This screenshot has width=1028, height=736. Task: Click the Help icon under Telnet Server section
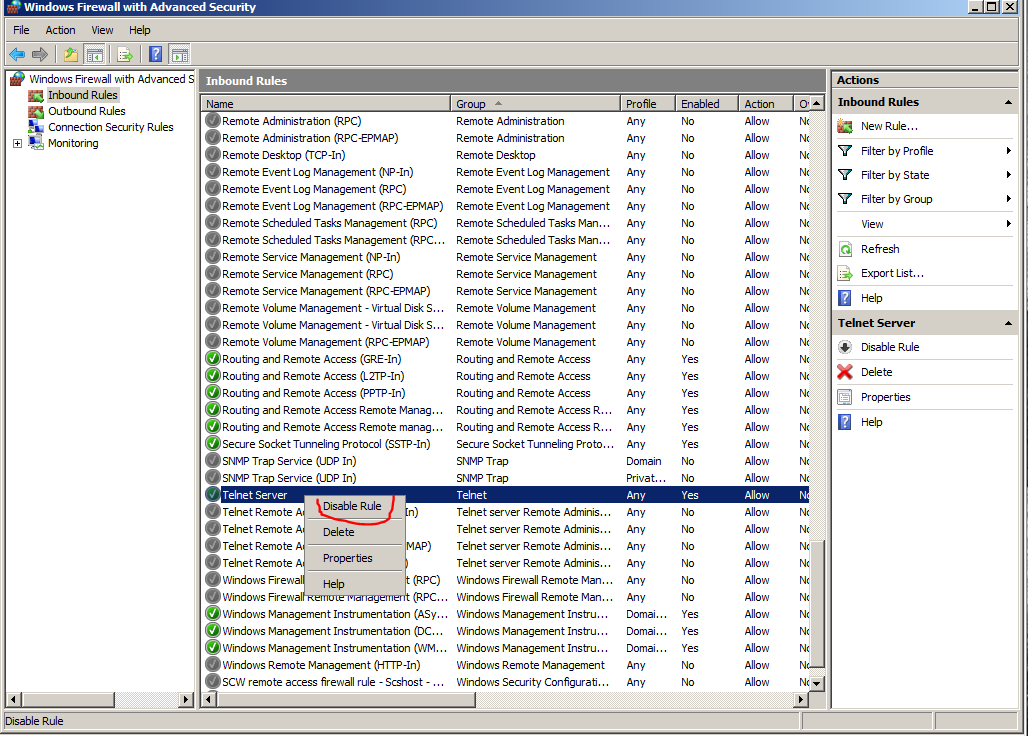click(845, 422)
